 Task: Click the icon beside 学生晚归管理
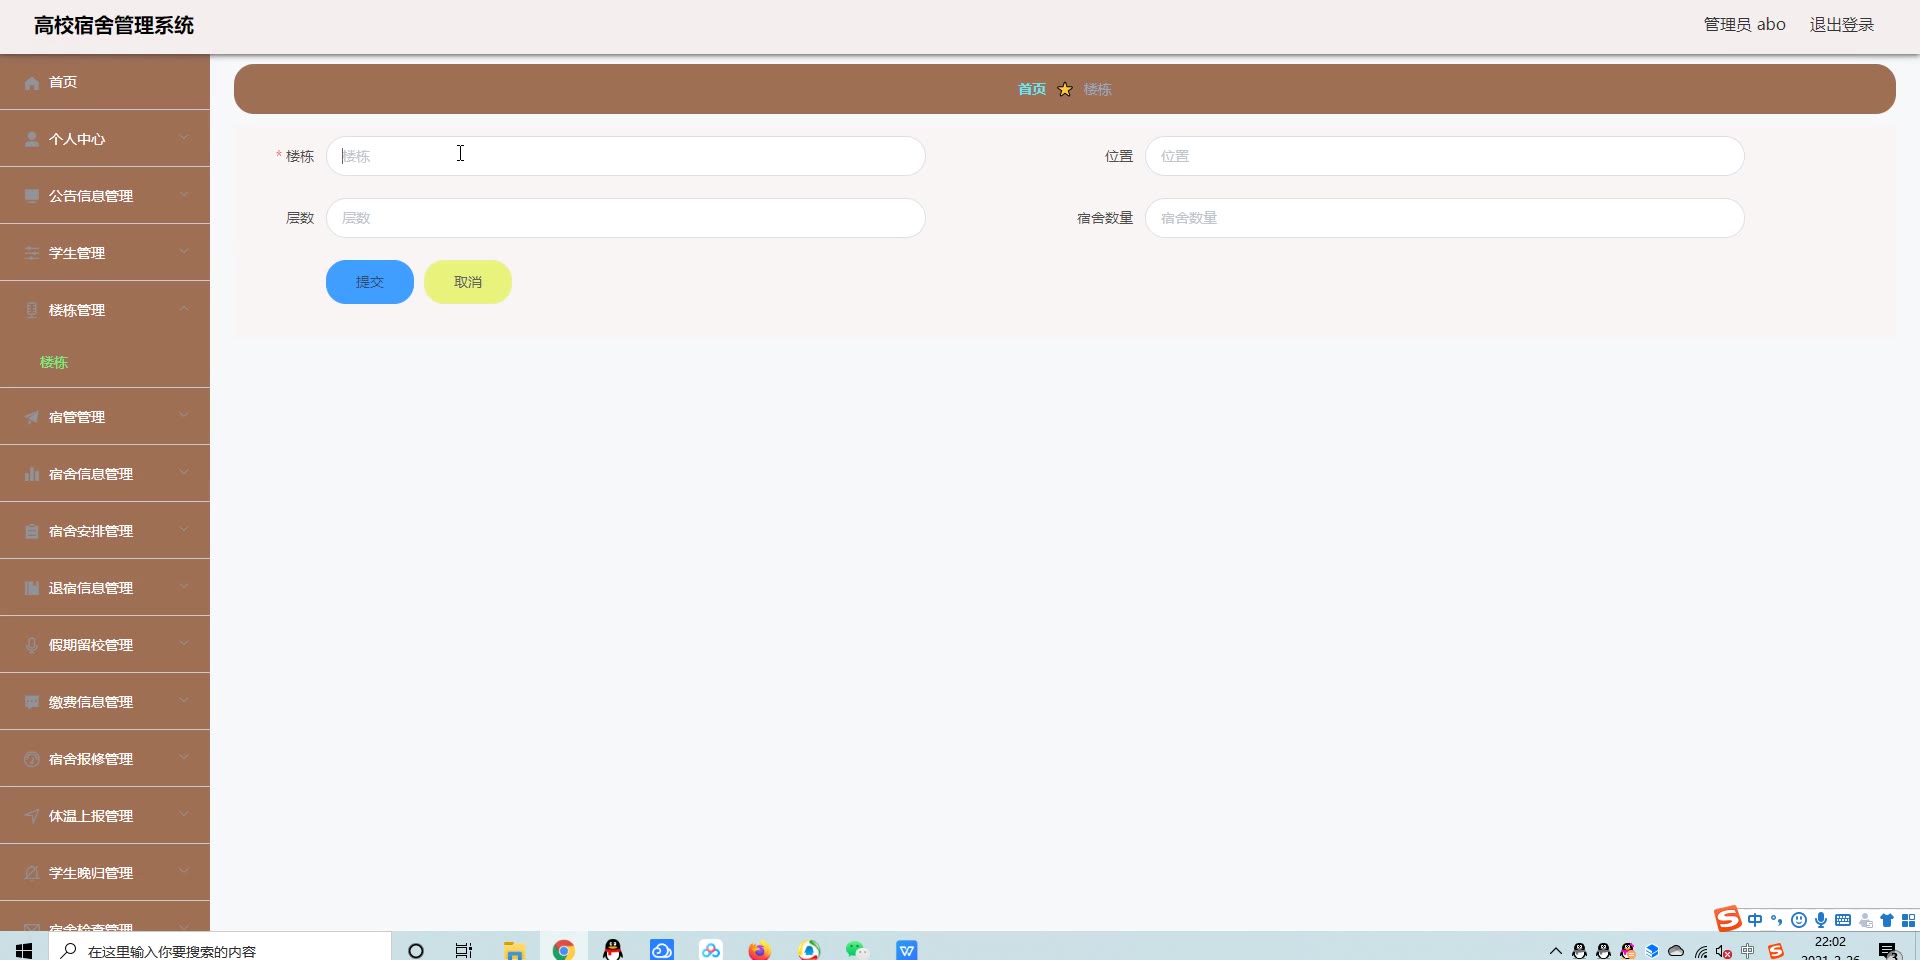click(32, 874)
